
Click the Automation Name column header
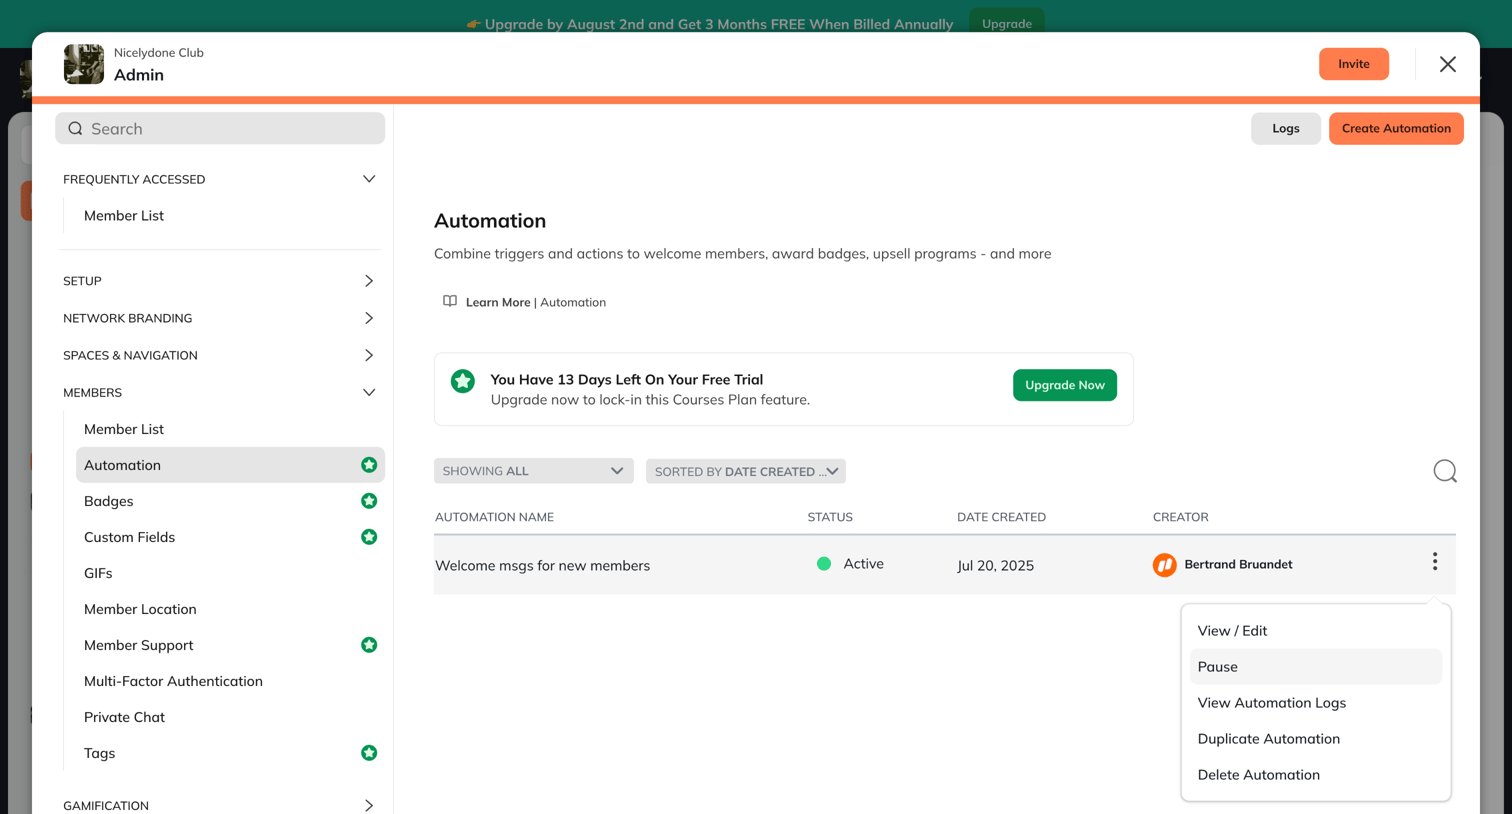coord(494,517)
